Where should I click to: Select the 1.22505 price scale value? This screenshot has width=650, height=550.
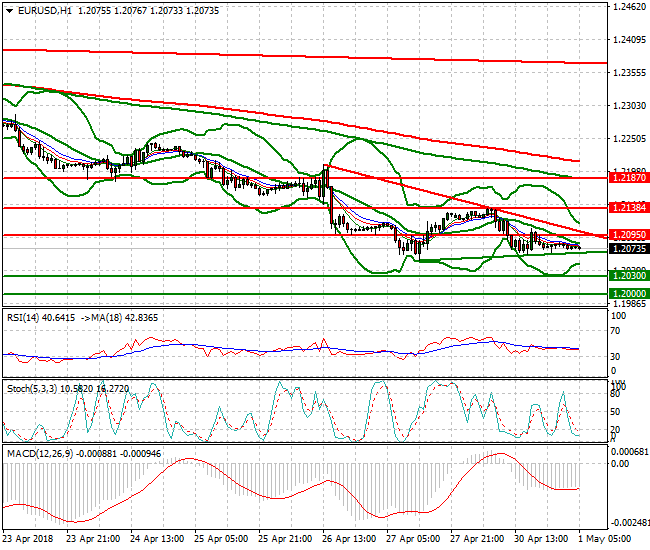(629, 138)
